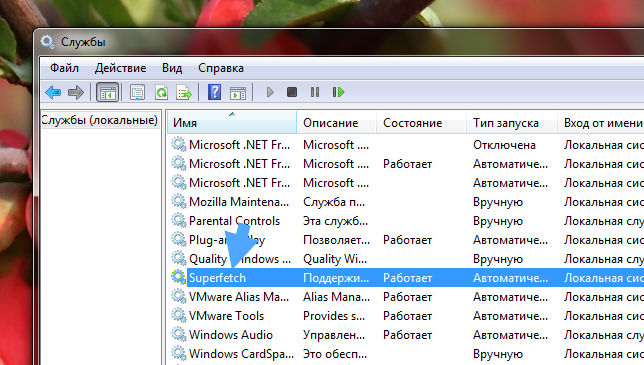This screenshot has width=644, height=365.
Task: Select the VMware Alias Ma... service
Action: coord(239,297)
